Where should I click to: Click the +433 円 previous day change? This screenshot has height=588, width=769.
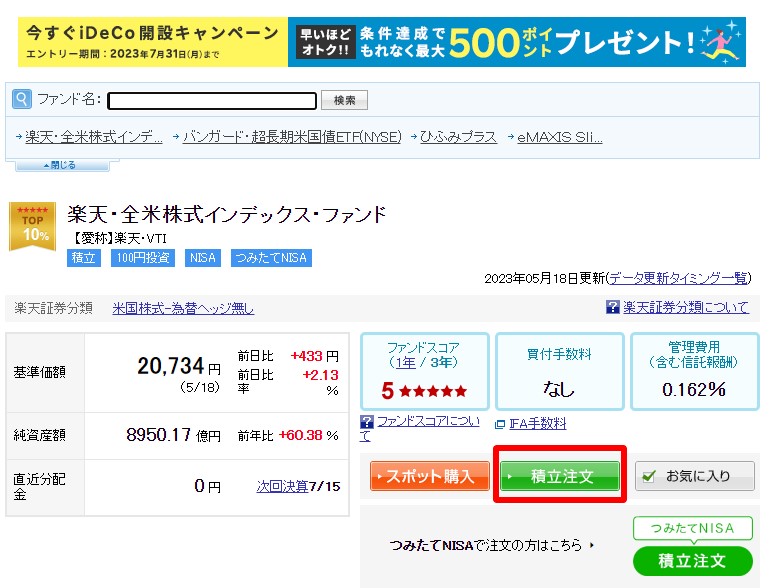314,356
